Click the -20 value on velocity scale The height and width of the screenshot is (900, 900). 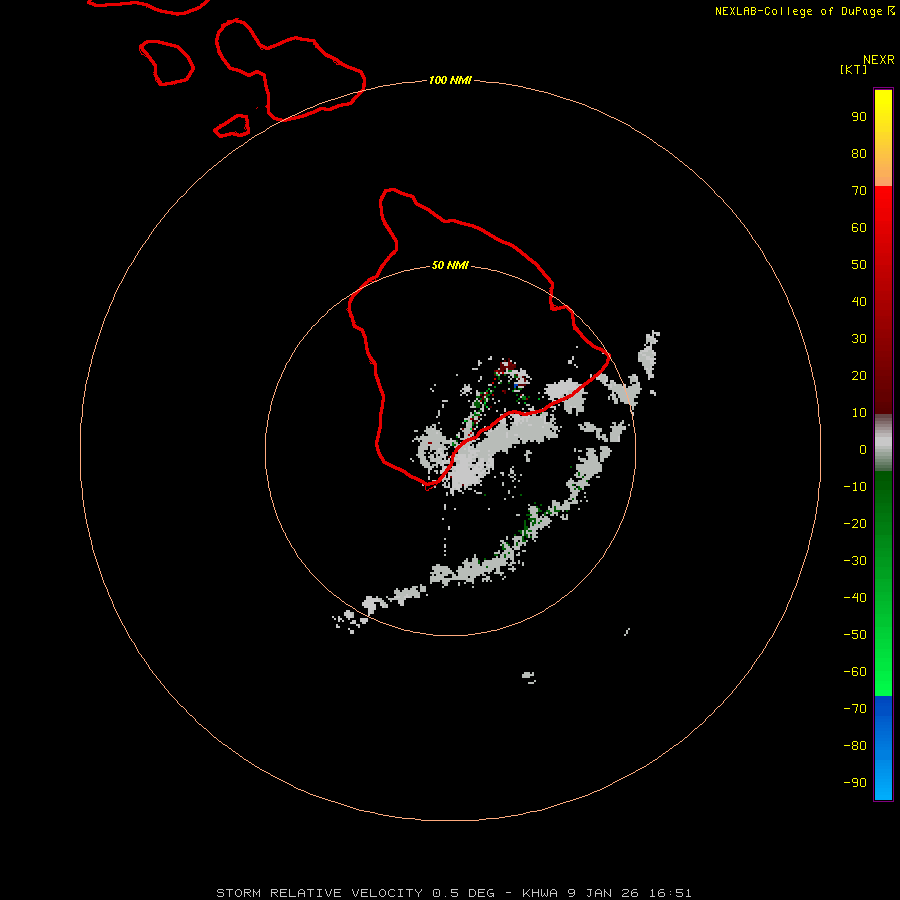pos(855,523)
